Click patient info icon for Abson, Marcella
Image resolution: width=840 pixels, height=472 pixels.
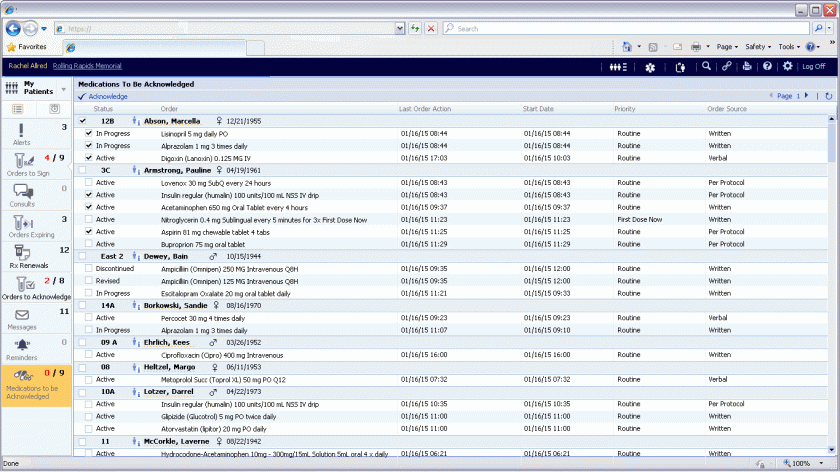[136, 121]
